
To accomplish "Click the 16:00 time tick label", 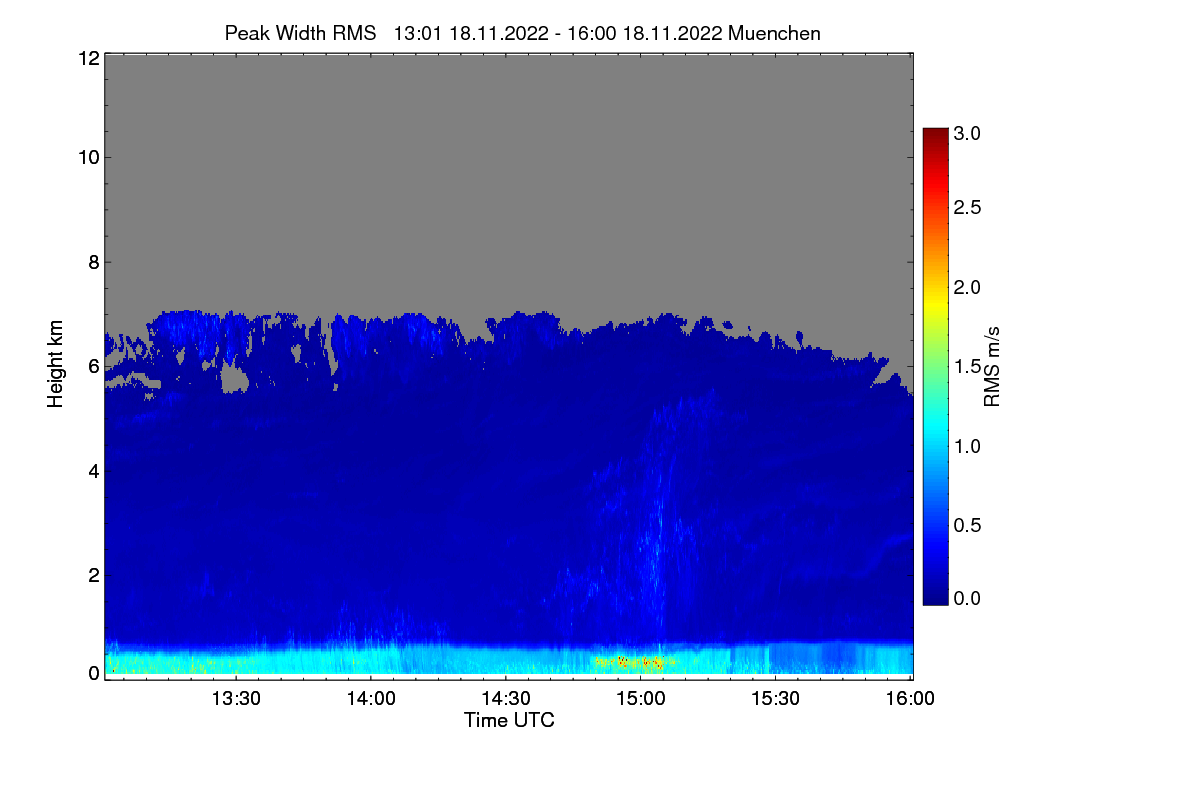I will (911, 699).
